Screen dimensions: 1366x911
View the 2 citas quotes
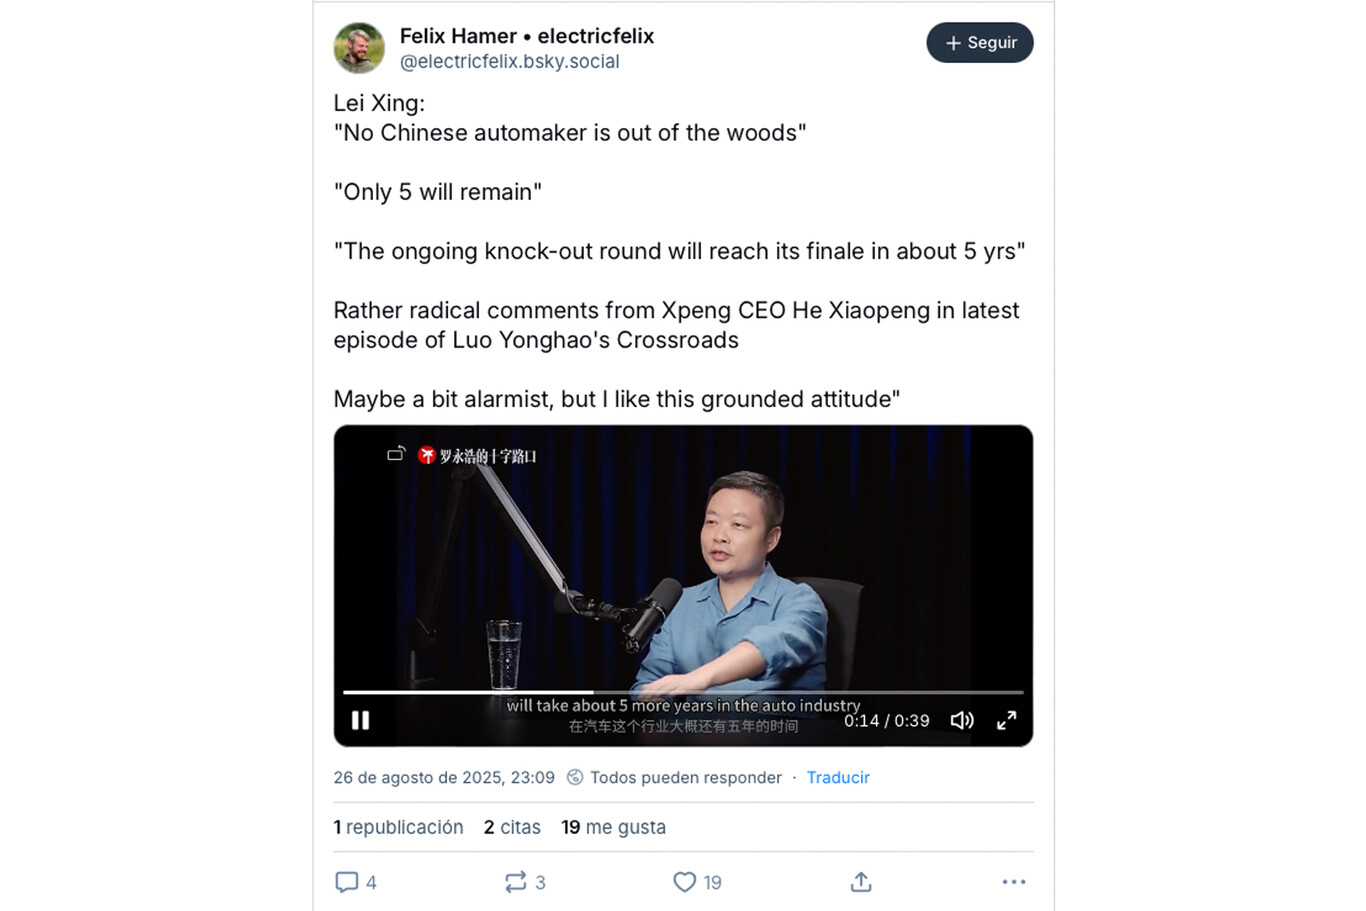(x=512, y=827)
